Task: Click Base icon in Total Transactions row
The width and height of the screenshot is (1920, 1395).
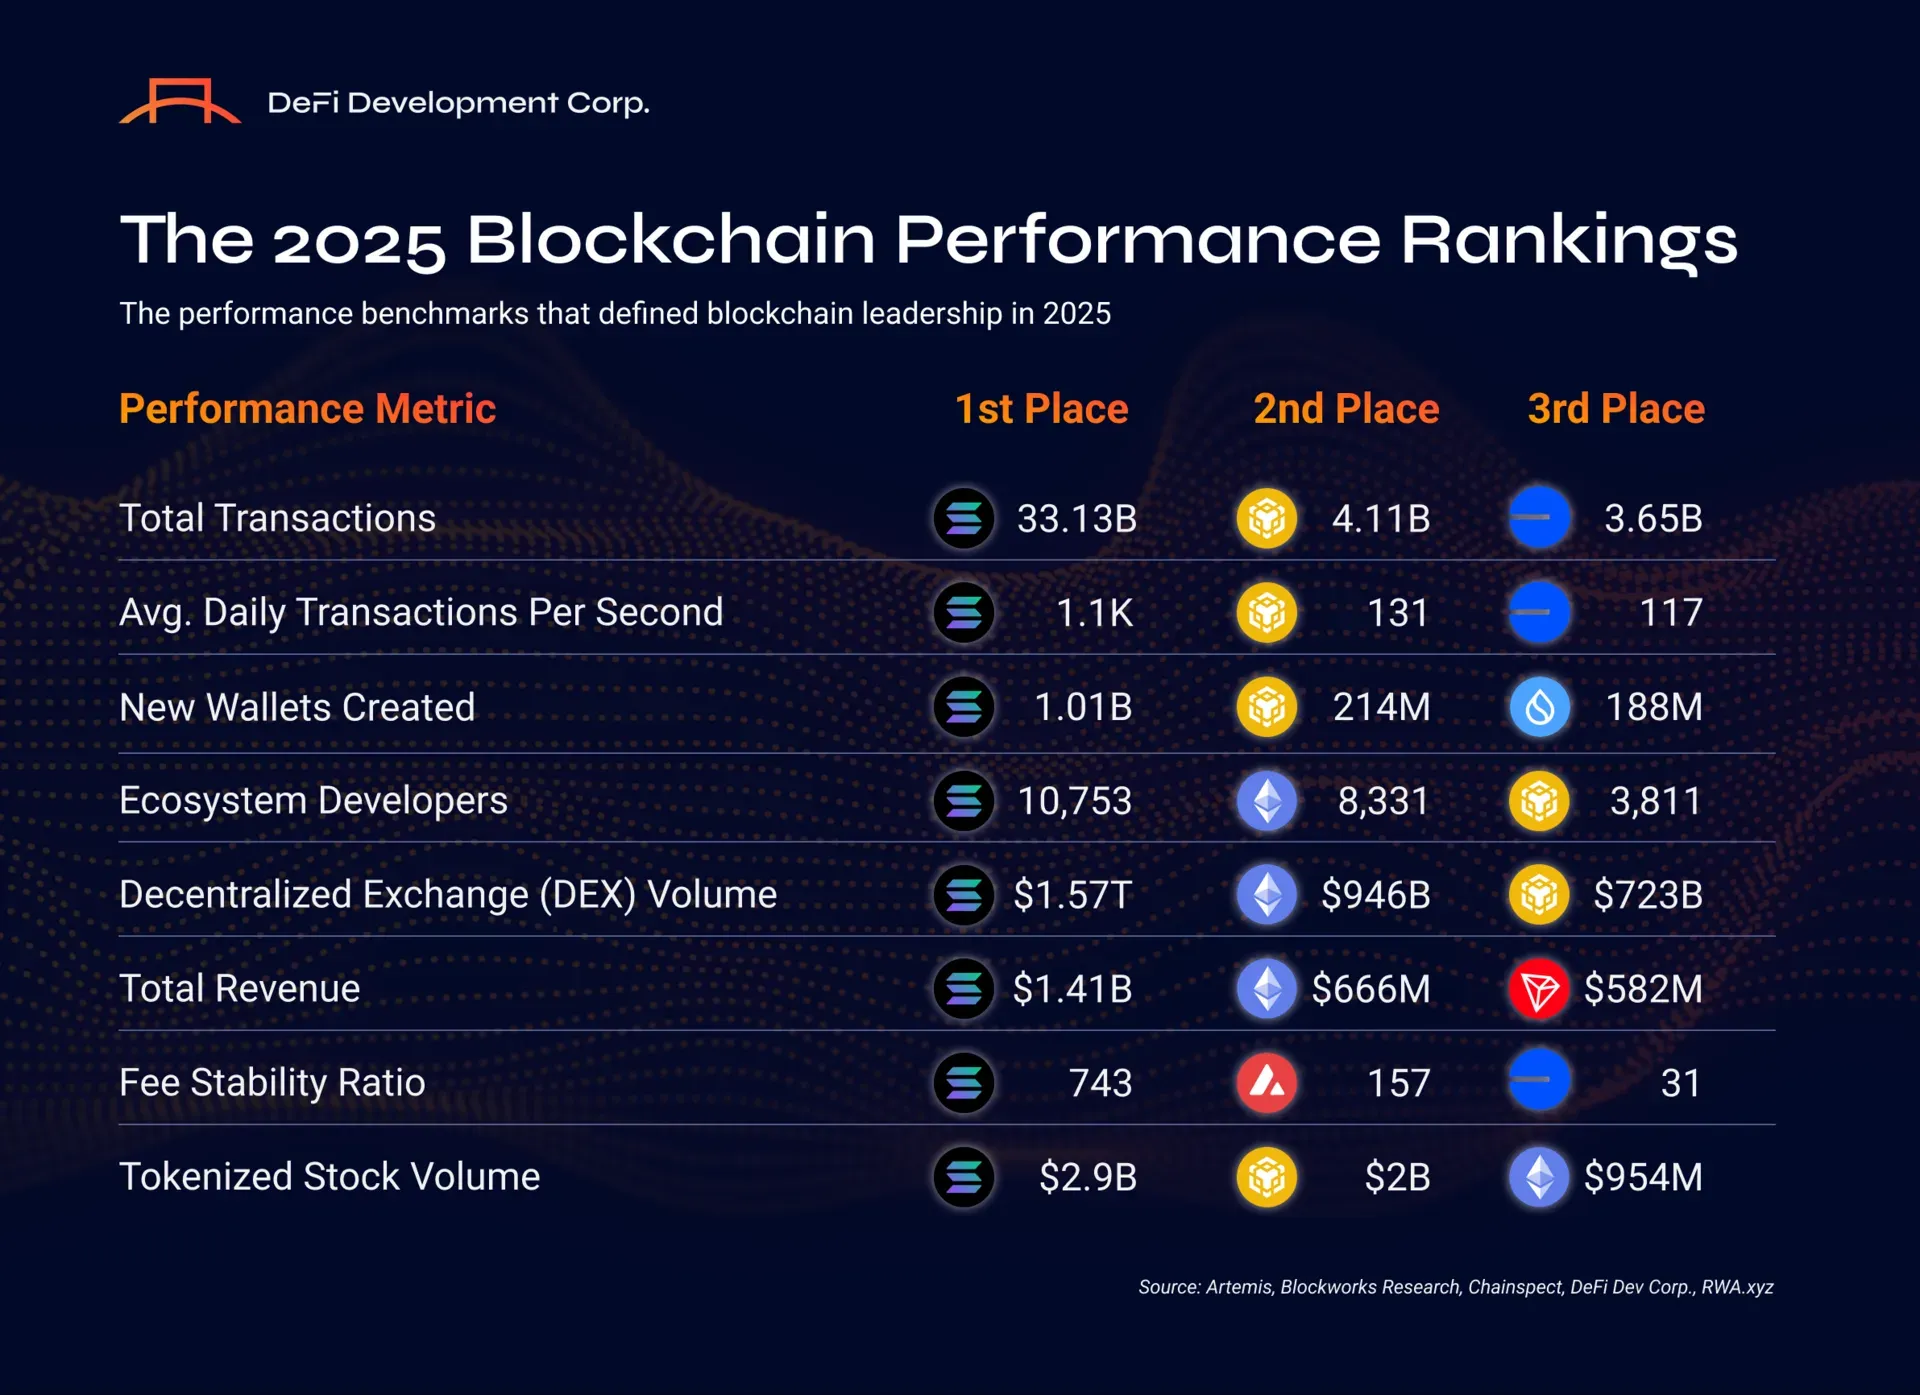Action: [1539, 518]
